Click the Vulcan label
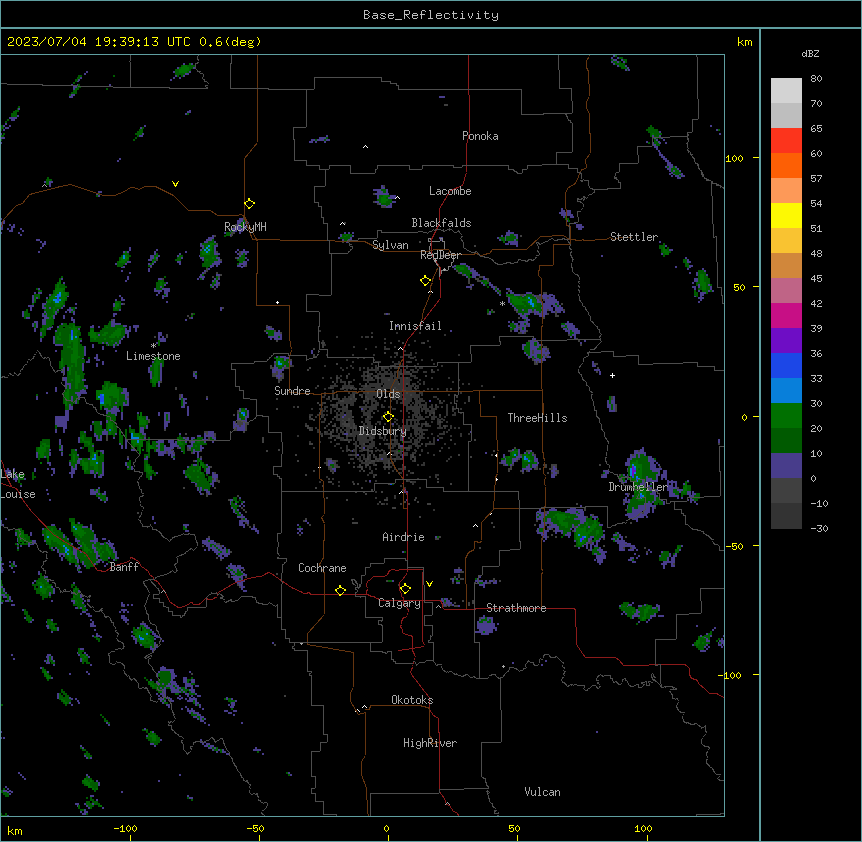The width and height of the screenshot is (862, 842). tap(542, 792)
